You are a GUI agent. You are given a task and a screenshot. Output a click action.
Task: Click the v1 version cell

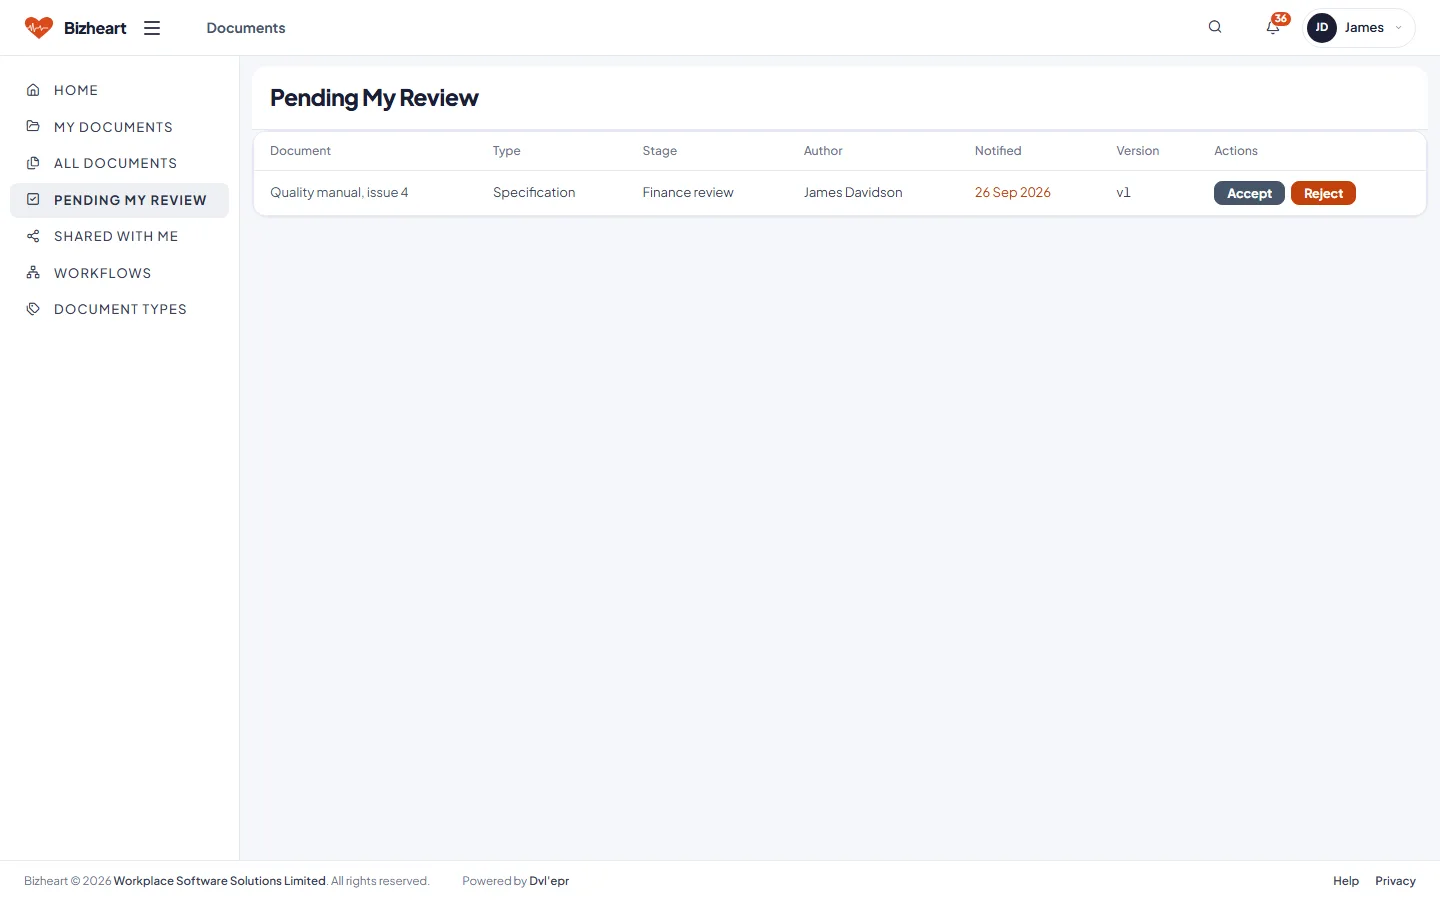point(1124,192)
